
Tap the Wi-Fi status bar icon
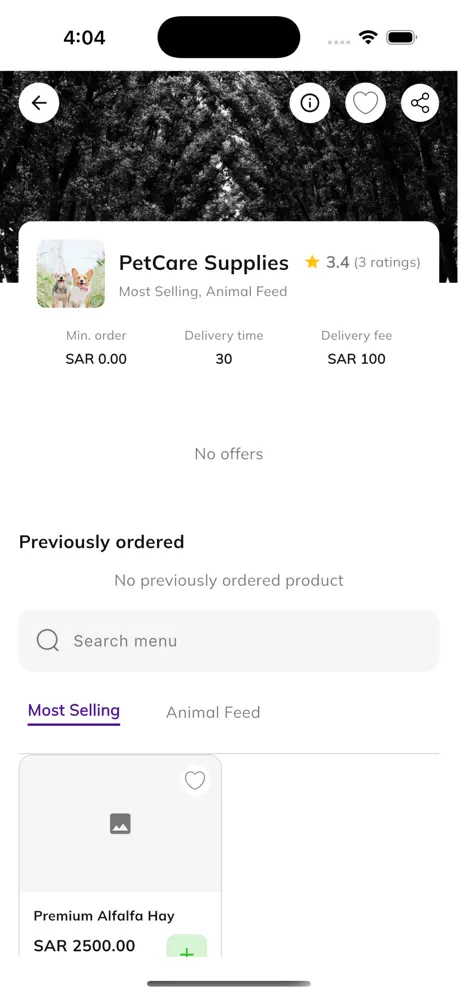(368, 37)
